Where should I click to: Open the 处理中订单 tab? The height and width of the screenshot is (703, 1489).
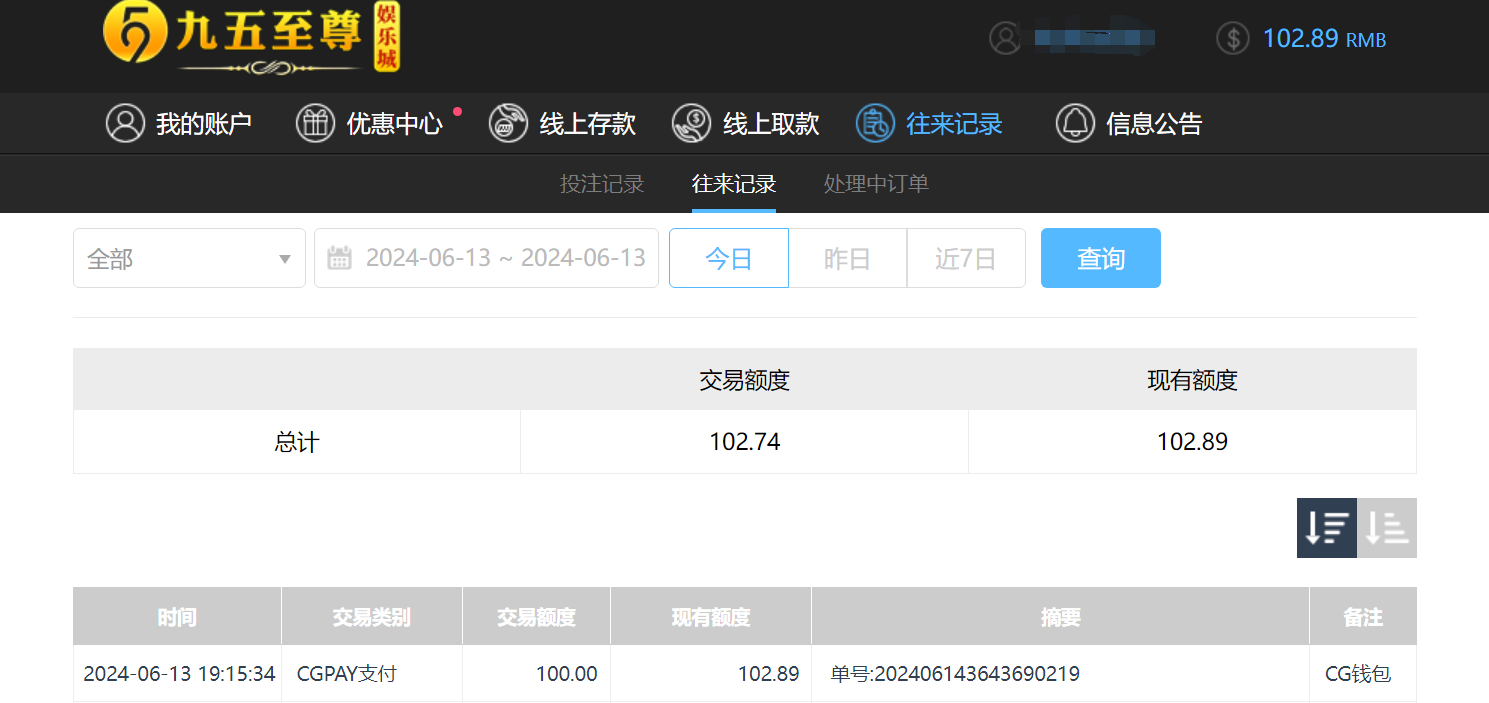point(875,184)
